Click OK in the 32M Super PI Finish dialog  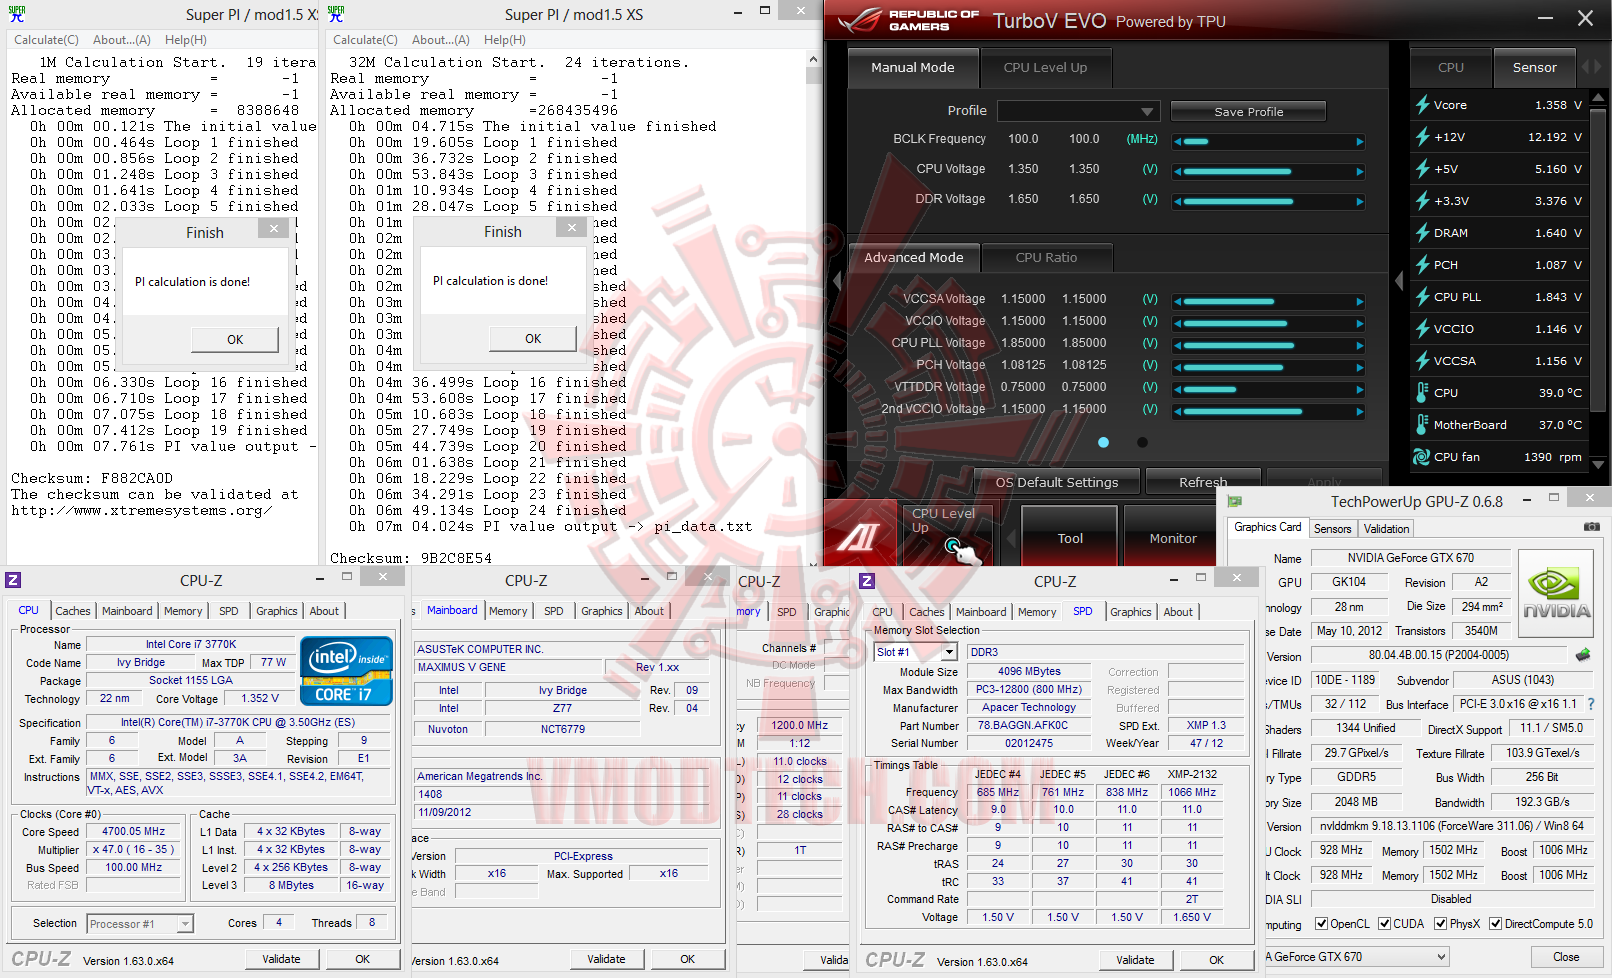(x=533, y=339)
